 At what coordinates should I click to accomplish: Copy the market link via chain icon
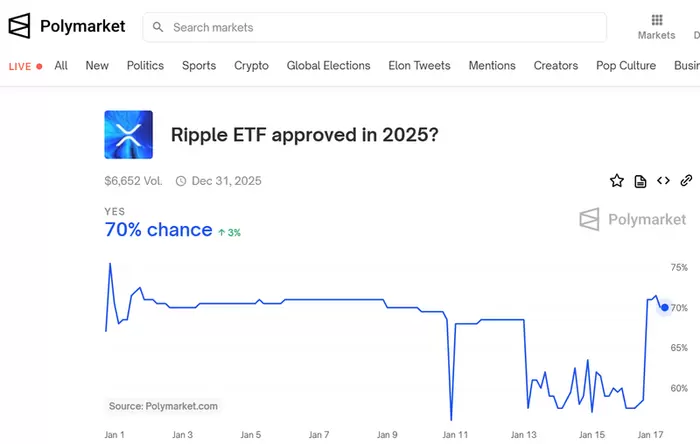(x=686, y=181)
